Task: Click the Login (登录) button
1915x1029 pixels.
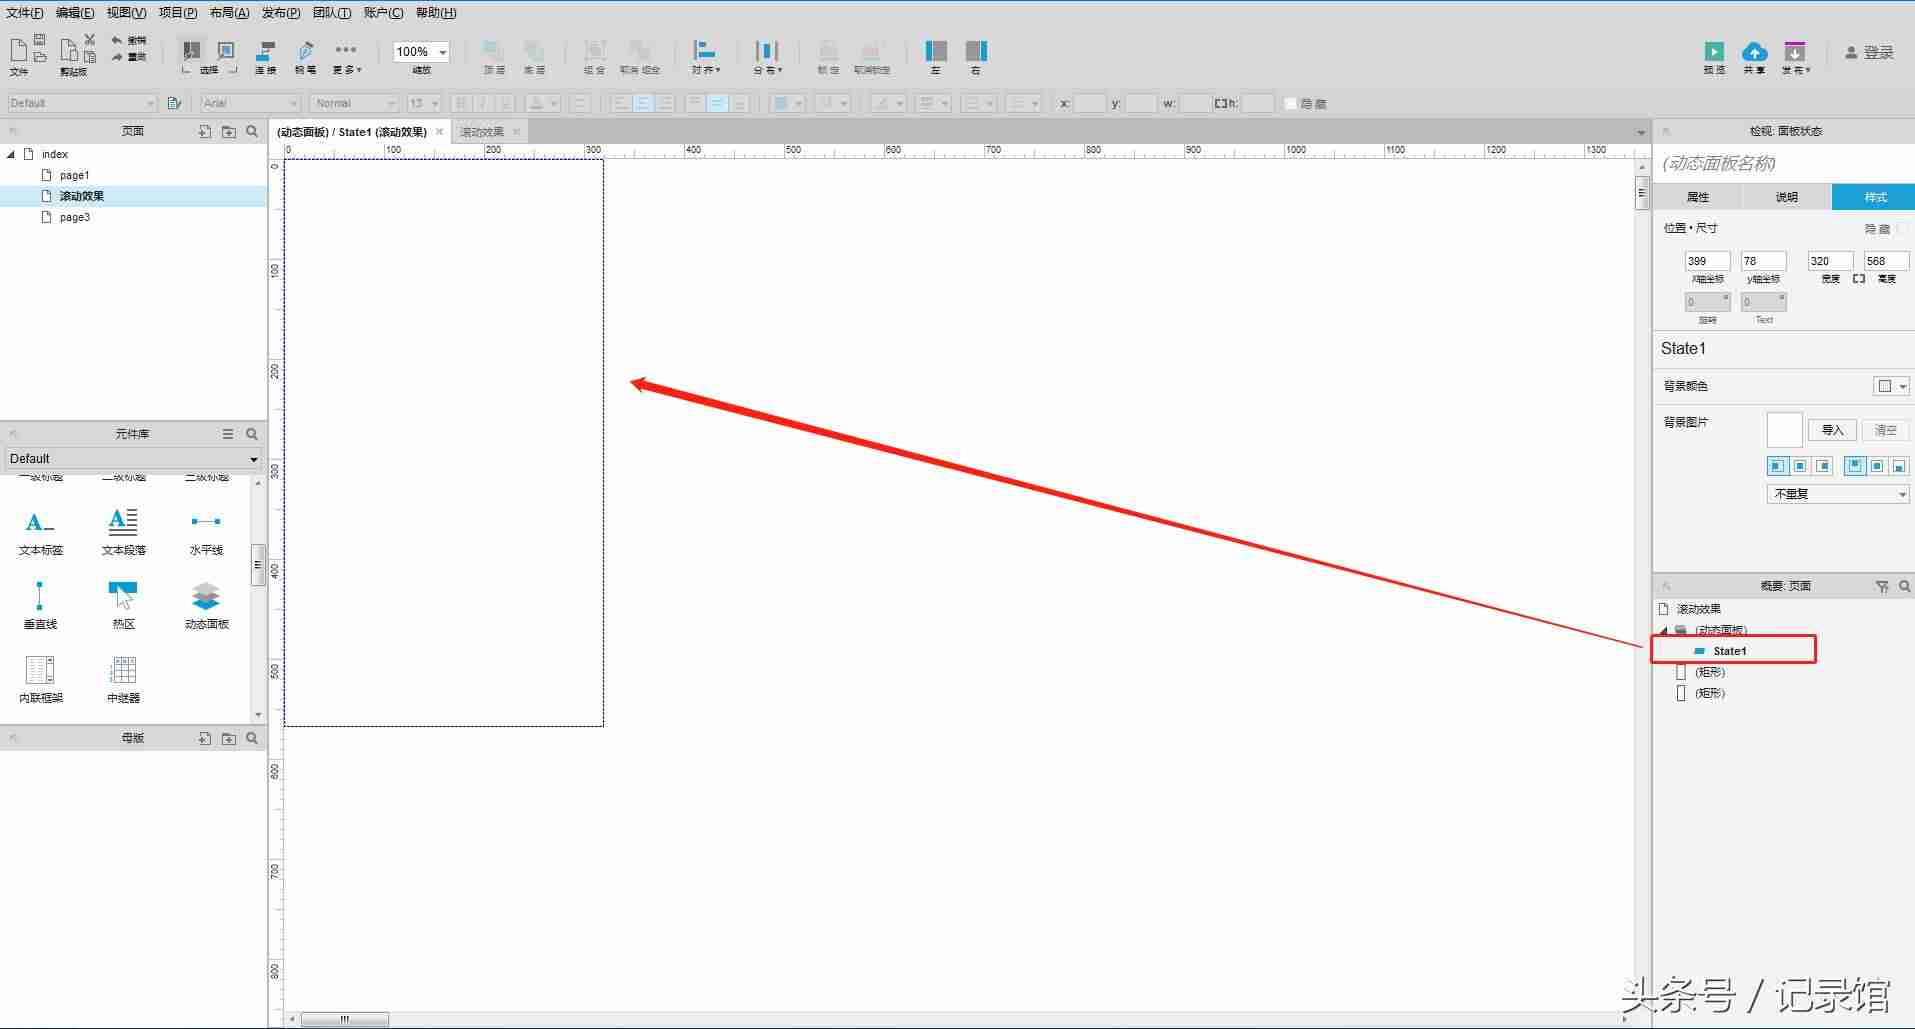Action: click(1870, 52)
